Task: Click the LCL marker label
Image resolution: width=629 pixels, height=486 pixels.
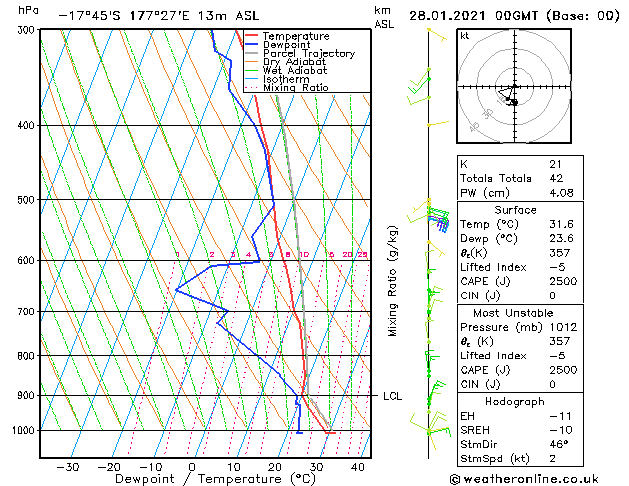Action: coord(392,396)
